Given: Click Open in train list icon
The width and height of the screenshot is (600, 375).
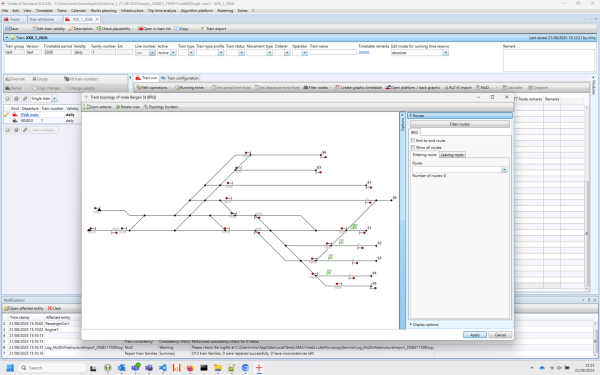Looking at the screenshot, I should point(140,29).
